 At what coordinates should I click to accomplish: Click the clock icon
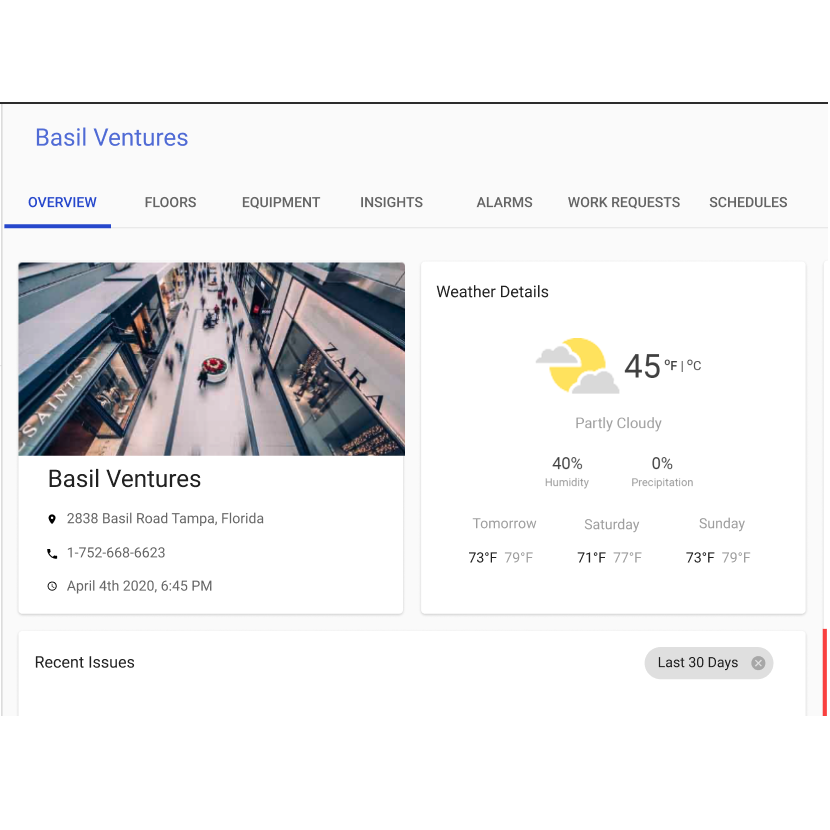[x=52, y=586]
